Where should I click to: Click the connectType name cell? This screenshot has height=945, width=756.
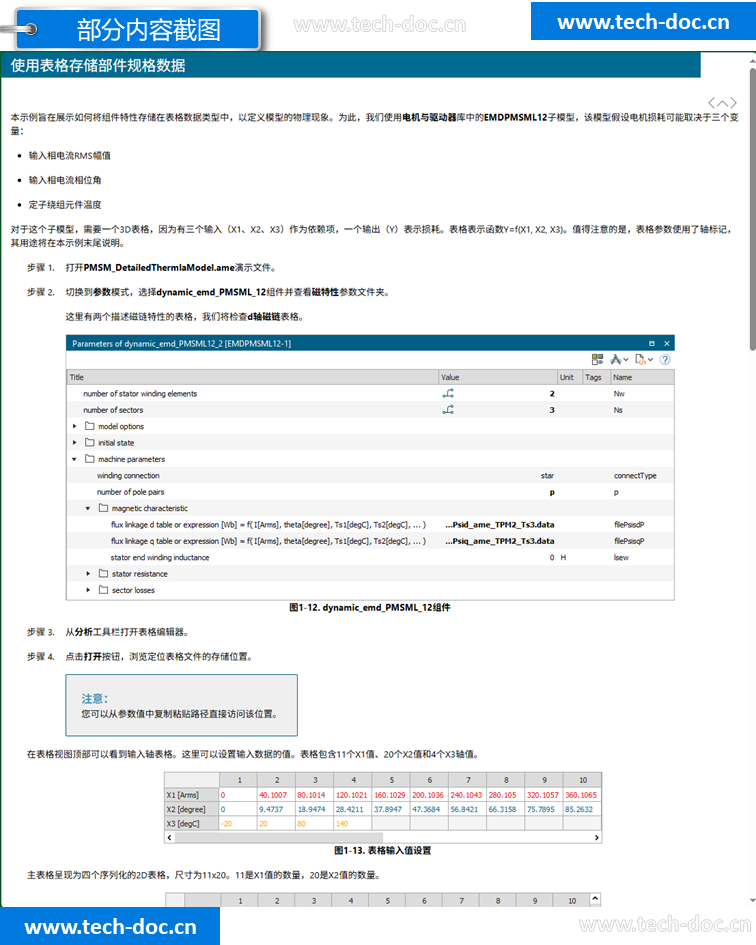635,476
